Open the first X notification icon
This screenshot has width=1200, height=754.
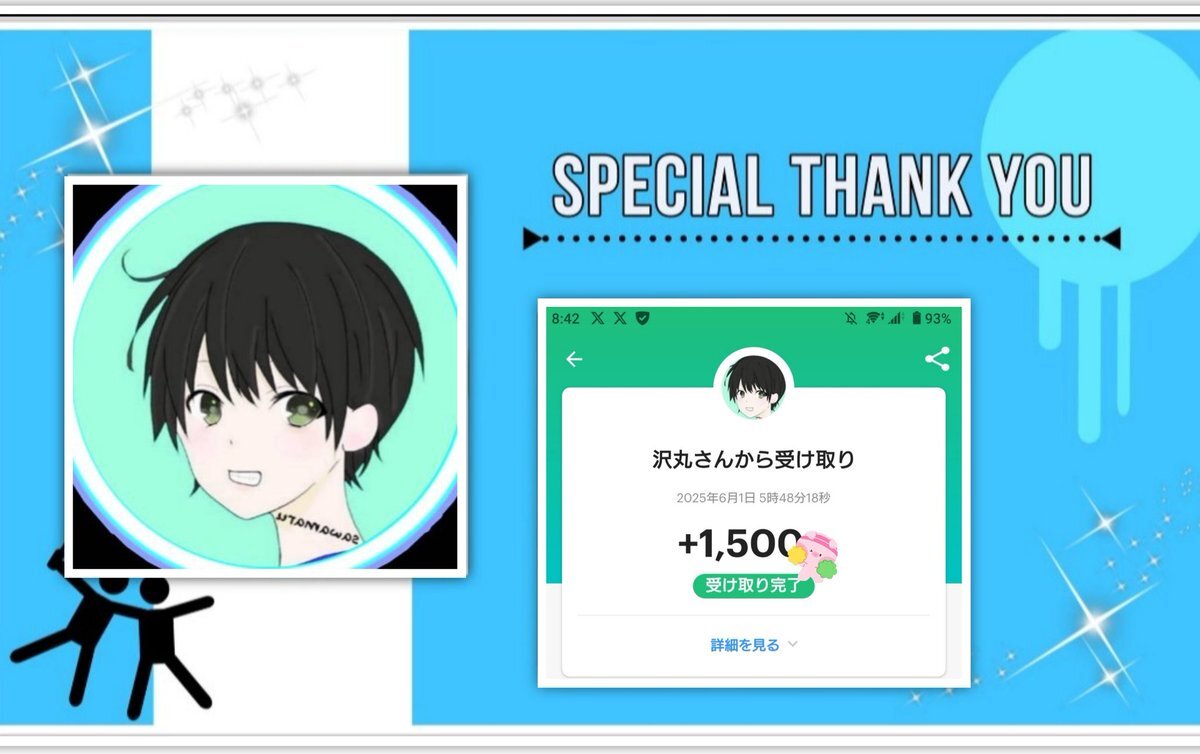coord(597,318)
